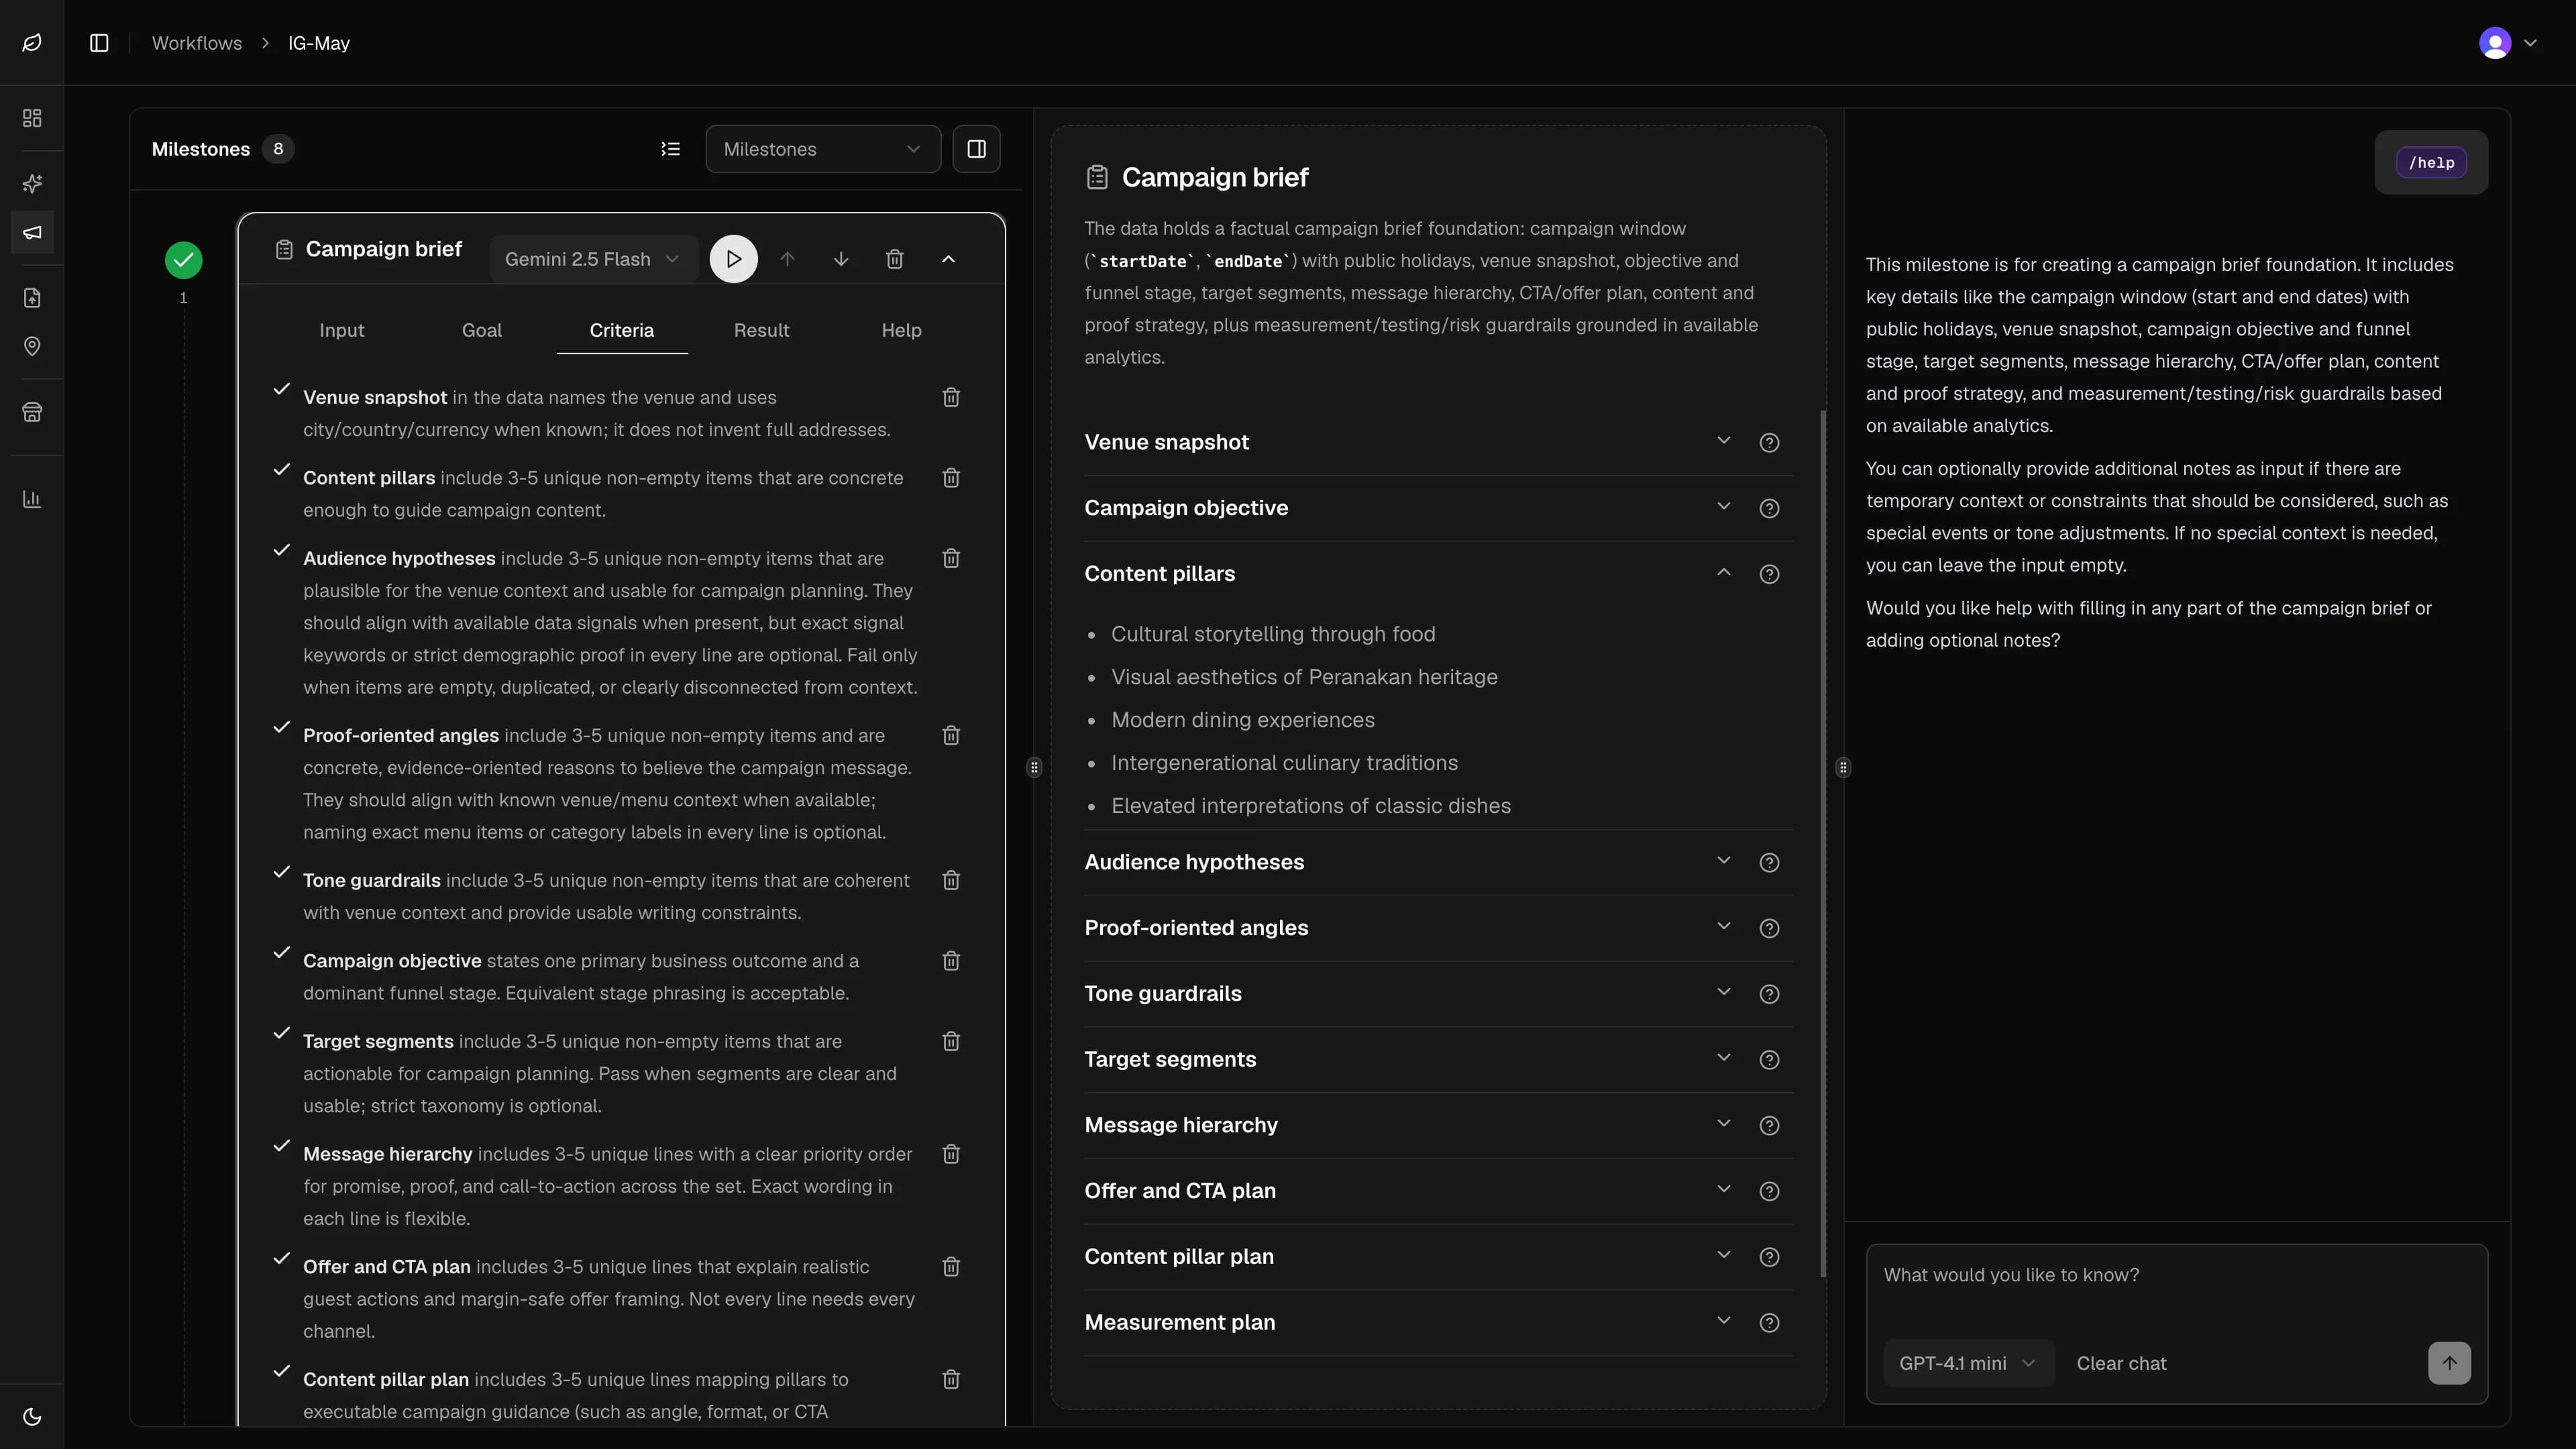Screen dimensions: 2576x1449
Task: Open the Gemini 2.5 Flash model dropdown
Action: coord(593,259)
